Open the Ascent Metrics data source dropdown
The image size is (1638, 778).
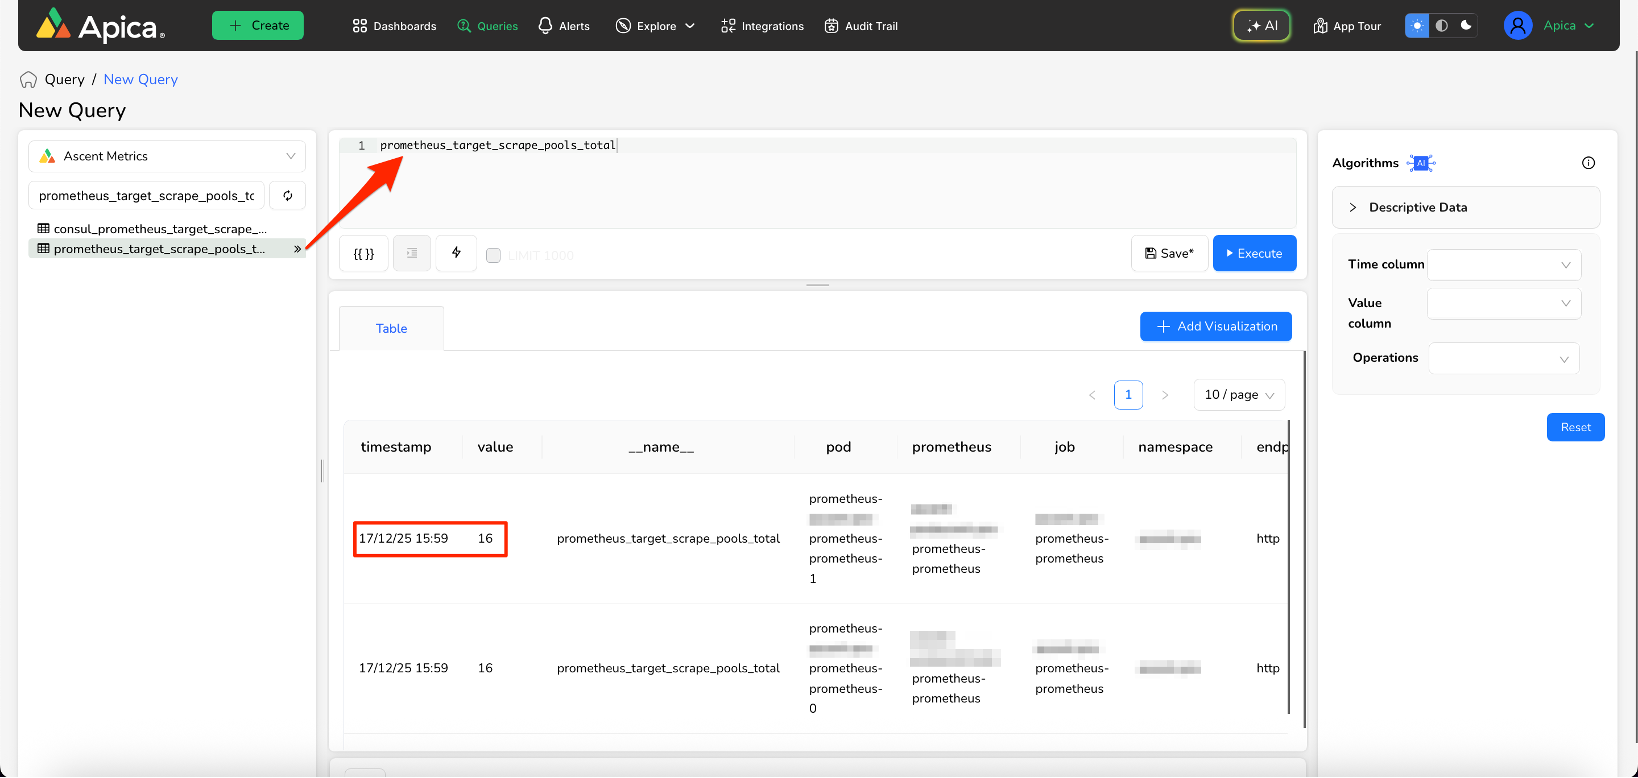pyautogui.click(x=167, y=157)
